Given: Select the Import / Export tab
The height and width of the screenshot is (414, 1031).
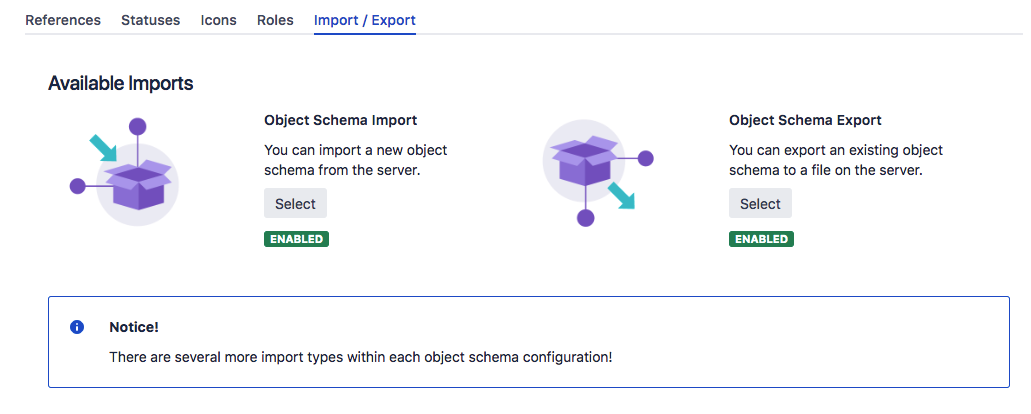Looking at the screenshot, I should (365, 20).
